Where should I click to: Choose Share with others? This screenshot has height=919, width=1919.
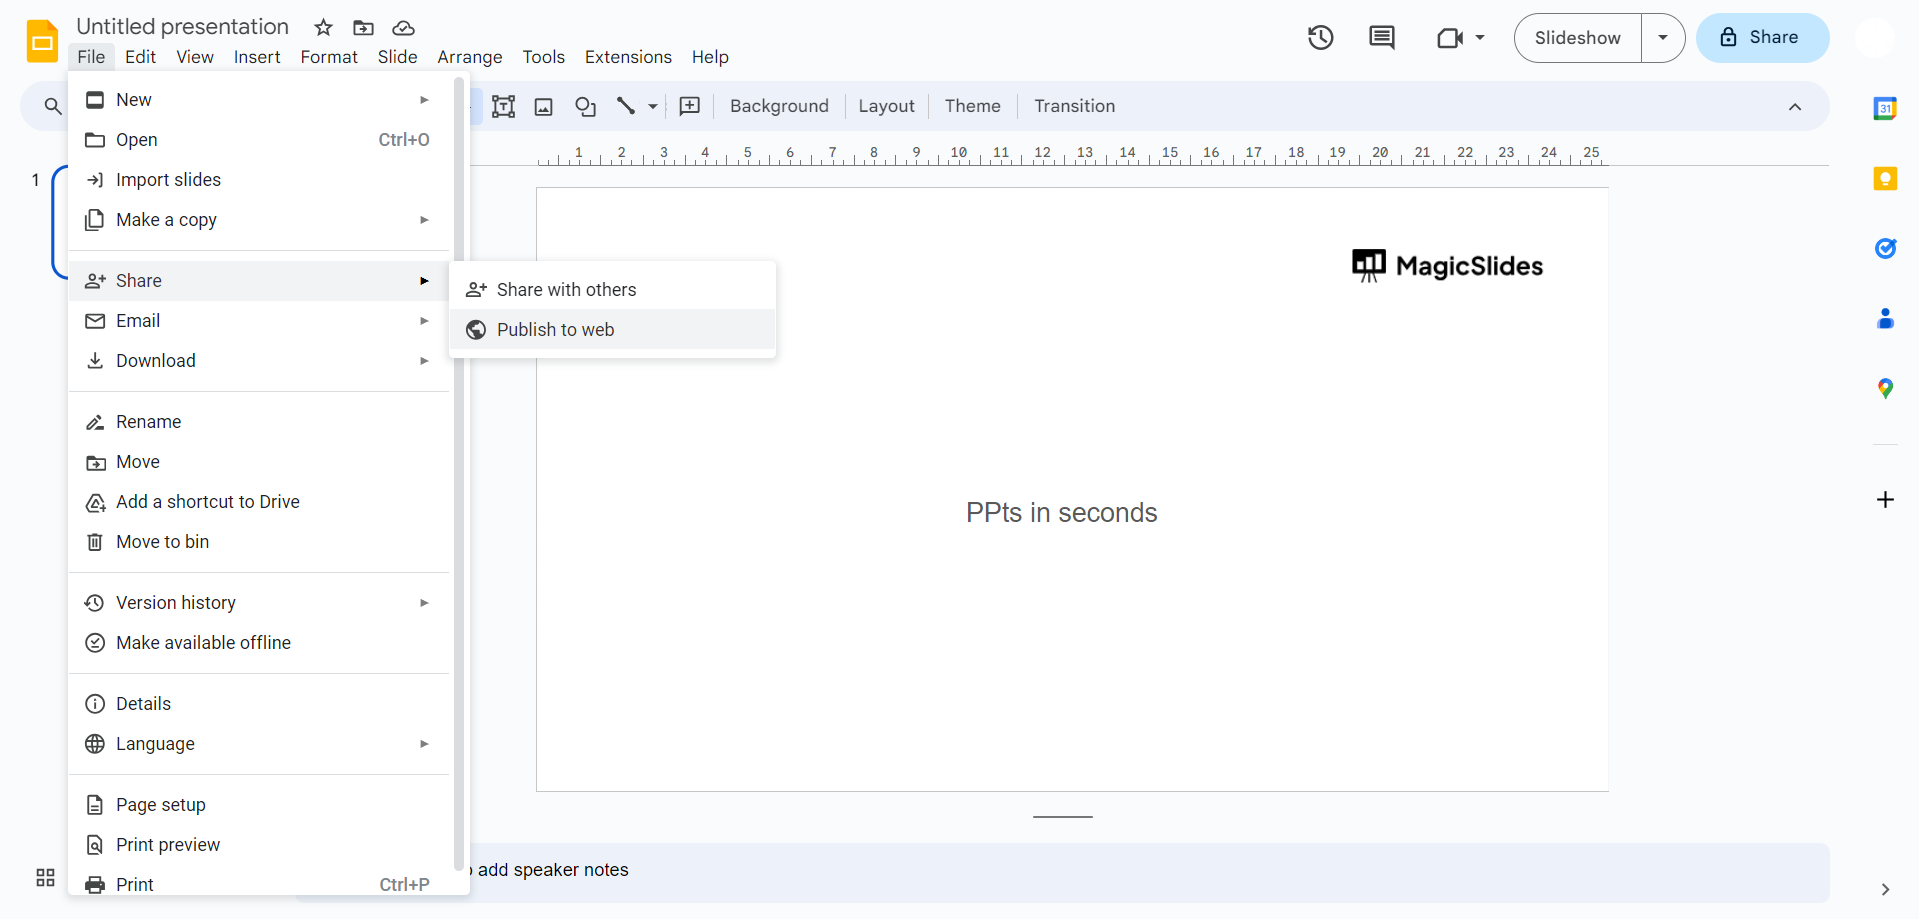pyautogui.click(x=613, y=290)
